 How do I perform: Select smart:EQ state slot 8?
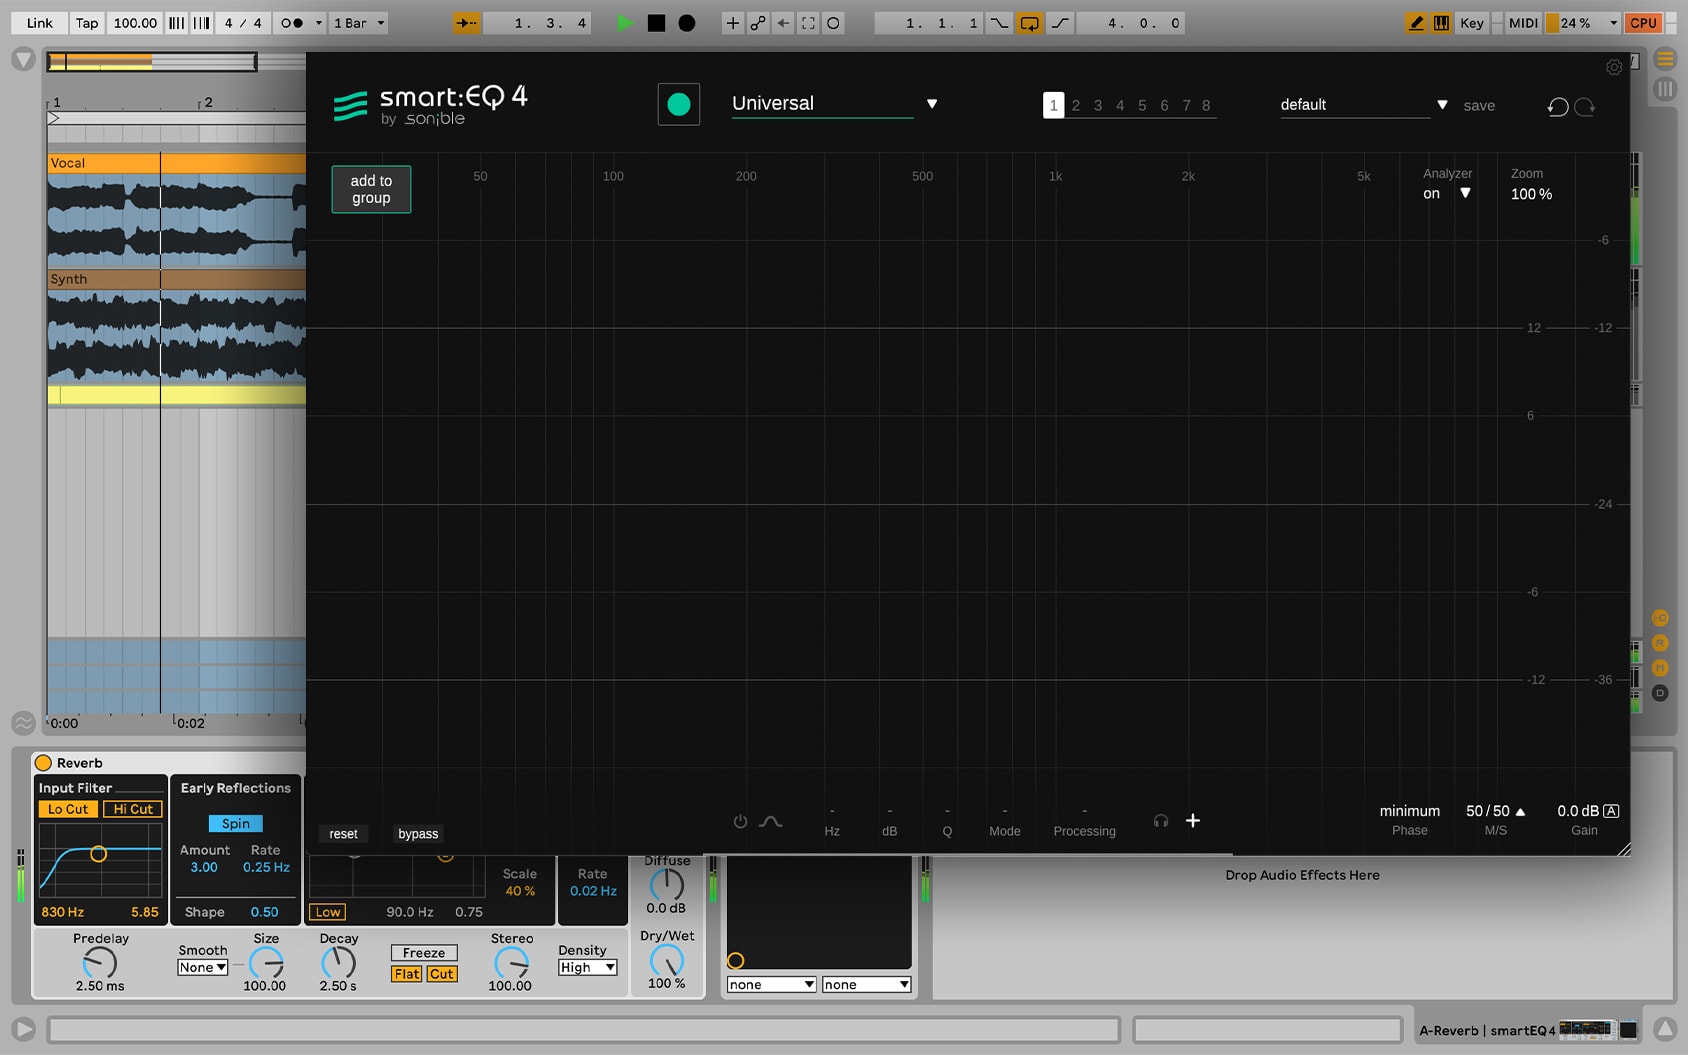pyautogui.click(x=1206, y=105)
